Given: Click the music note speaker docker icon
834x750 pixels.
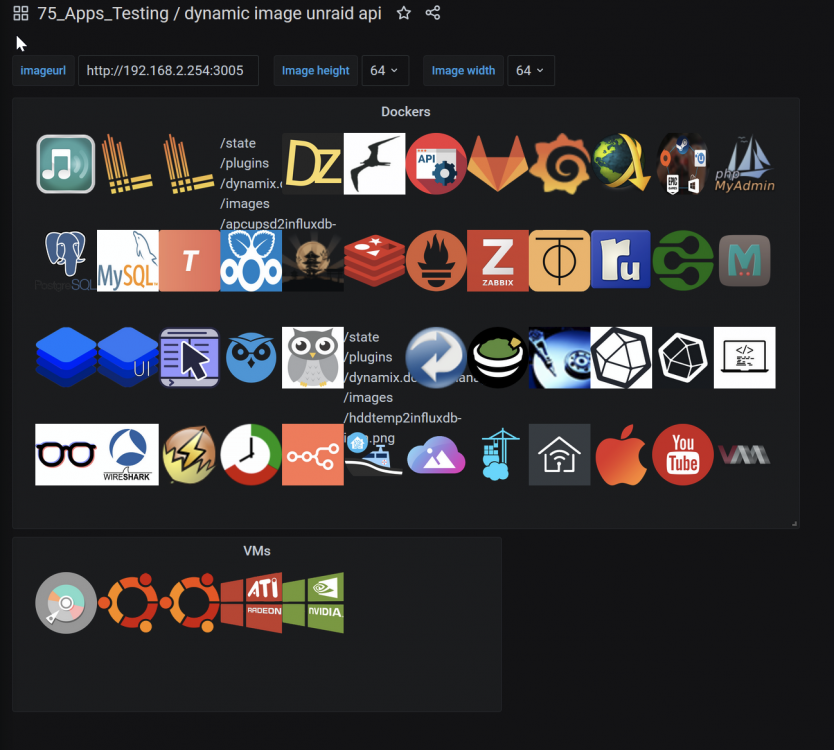Looking at the screenshot, I should 66,164.
